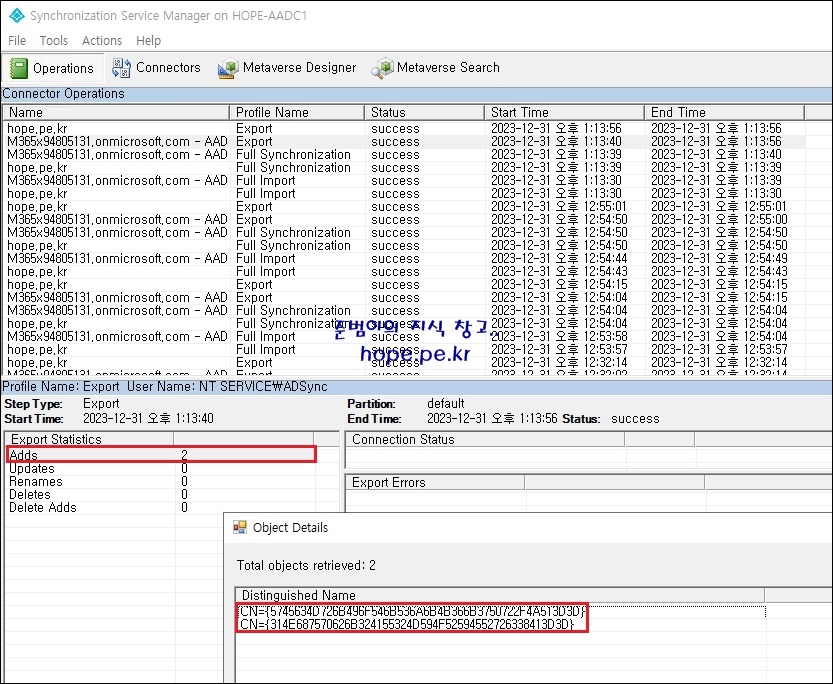The height and width of the screenshot is (684, 833).
Task: Sort by End Time column header
Action: 725,113
